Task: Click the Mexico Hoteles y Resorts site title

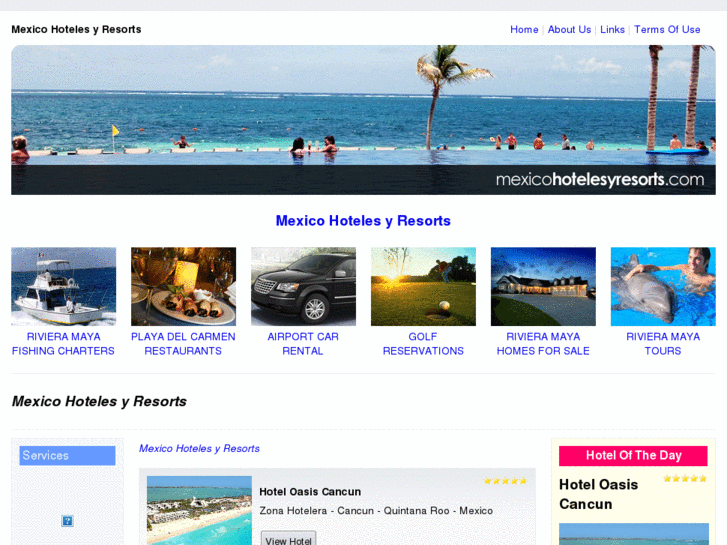Action: (x=77, y=30)
